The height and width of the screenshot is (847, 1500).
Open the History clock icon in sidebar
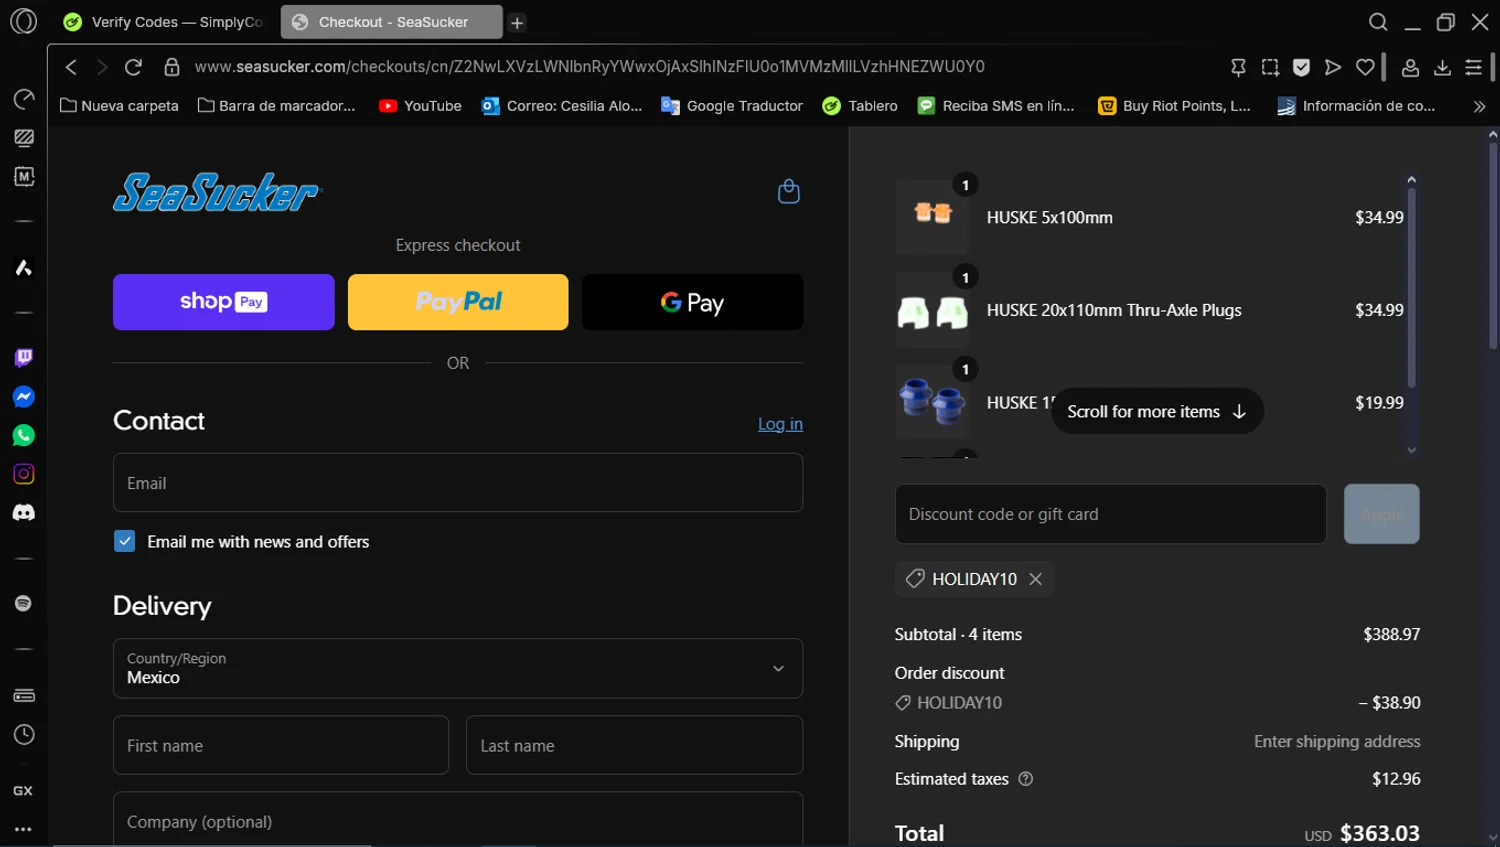point(23,735)
